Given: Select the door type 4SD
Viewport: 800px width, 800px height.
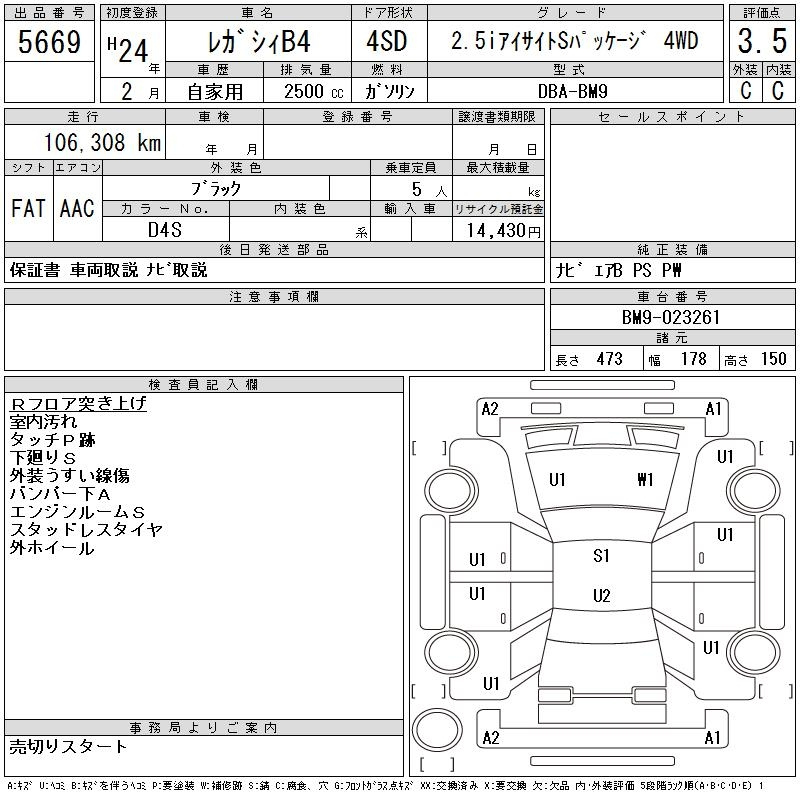Looking at the screenshot, I should click(x=387, y=41).
